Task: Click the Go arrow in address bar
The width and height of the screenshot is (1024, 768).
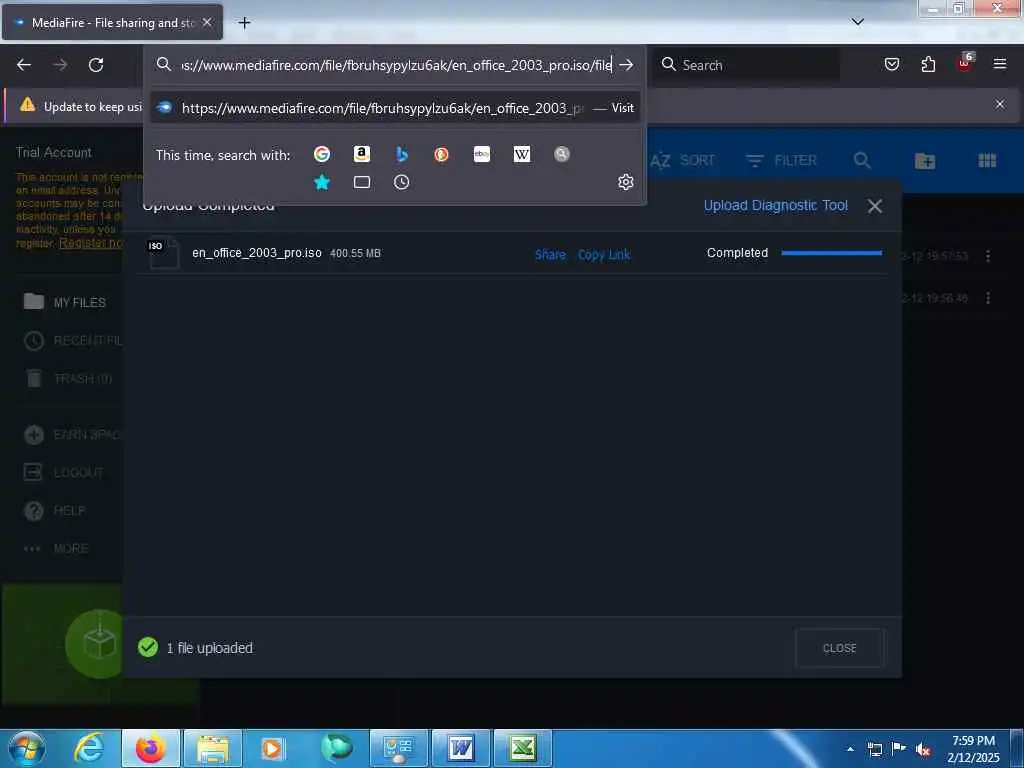Action: click(626, 65)
